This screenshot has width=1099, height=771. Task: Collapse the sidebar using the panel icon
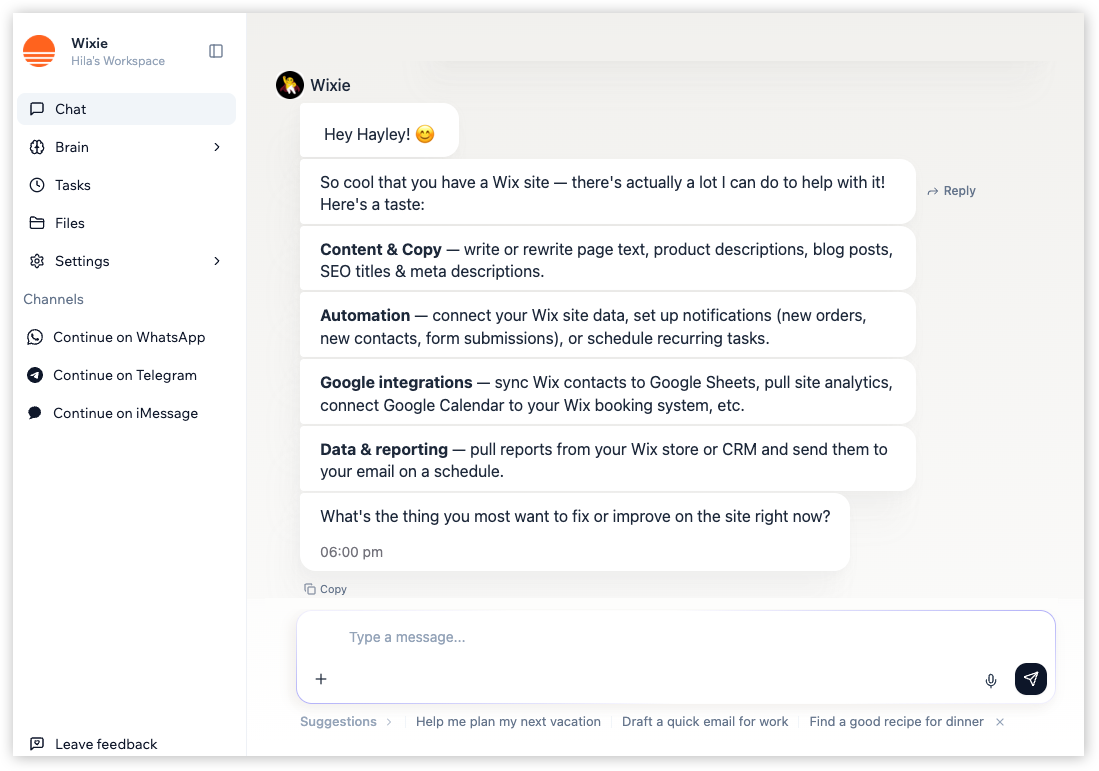(x=216, y=50)
